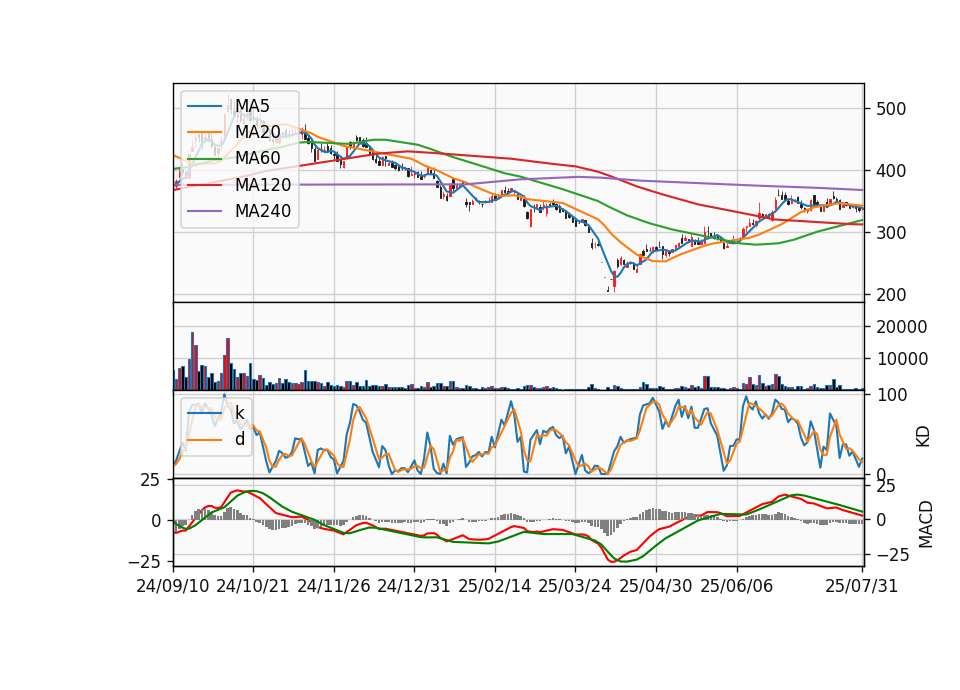The width and height of the screenshot is (960, 690).
Task: Click the 500 price axis label
Action: 891,109
